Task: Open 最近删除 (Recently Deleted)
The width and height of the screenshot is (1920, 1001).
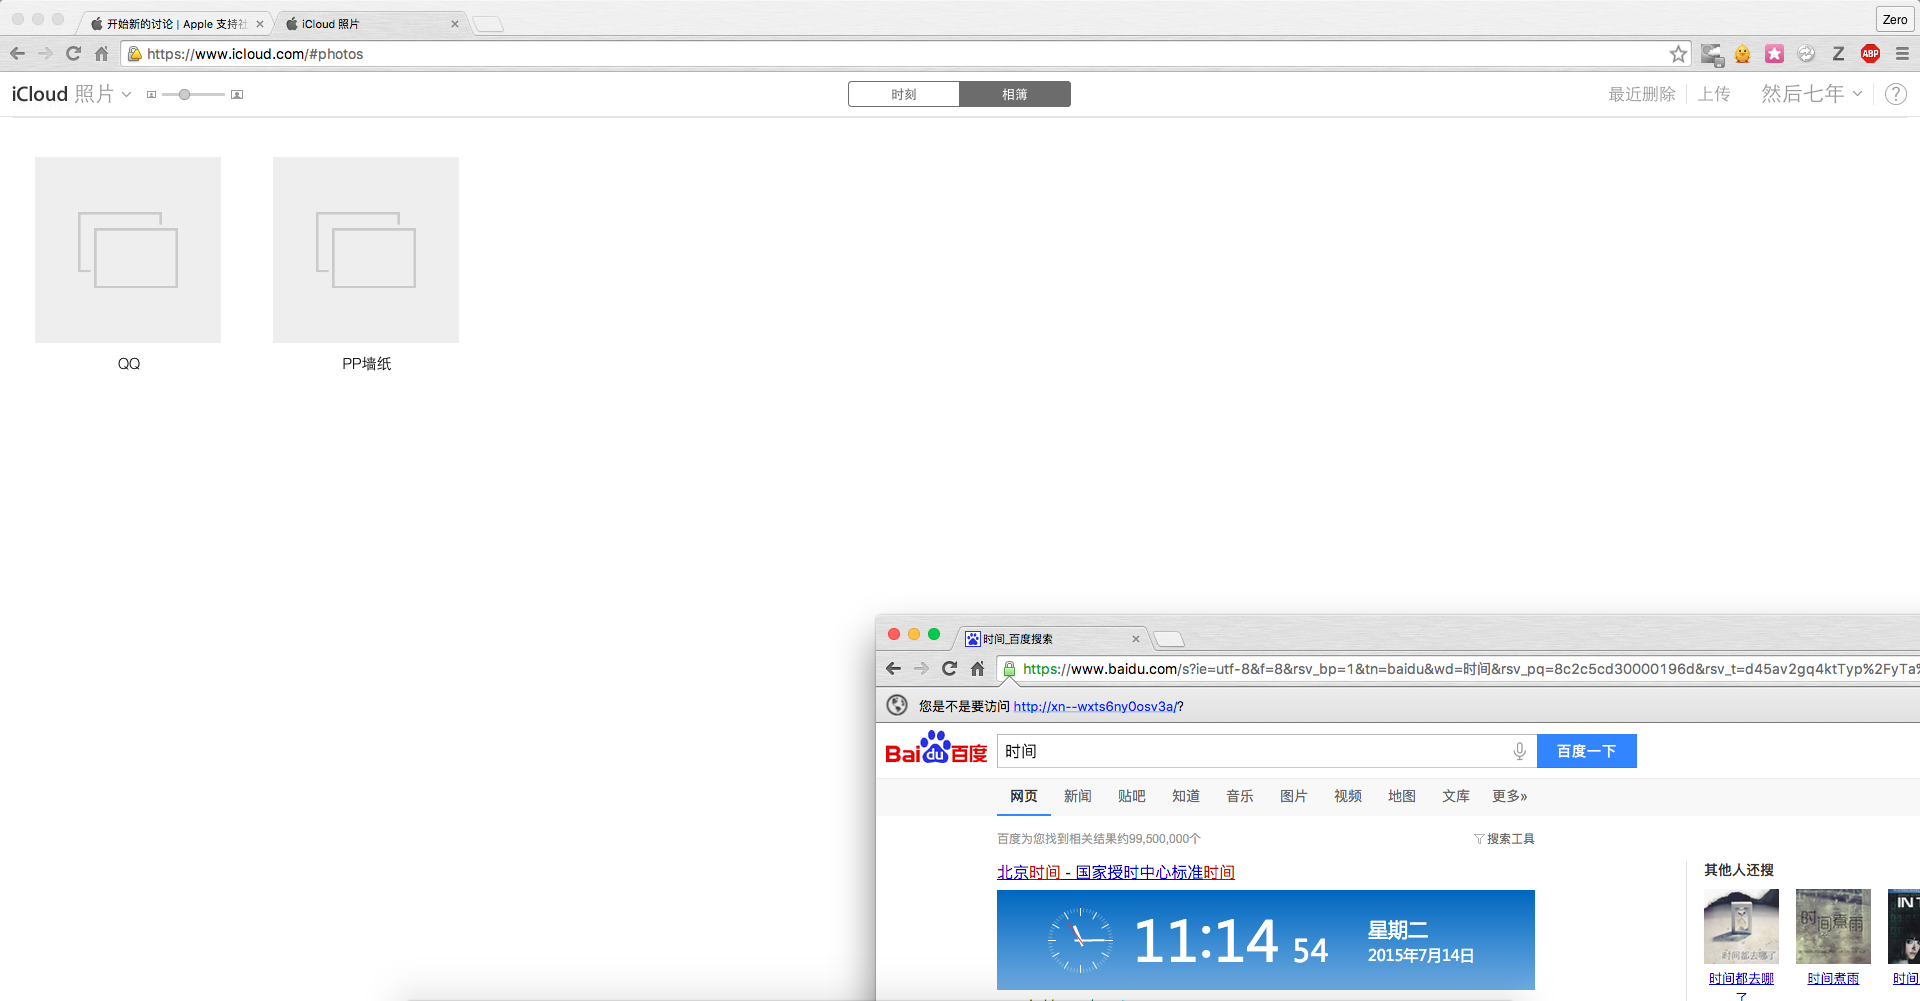Action: point(1641,94)
